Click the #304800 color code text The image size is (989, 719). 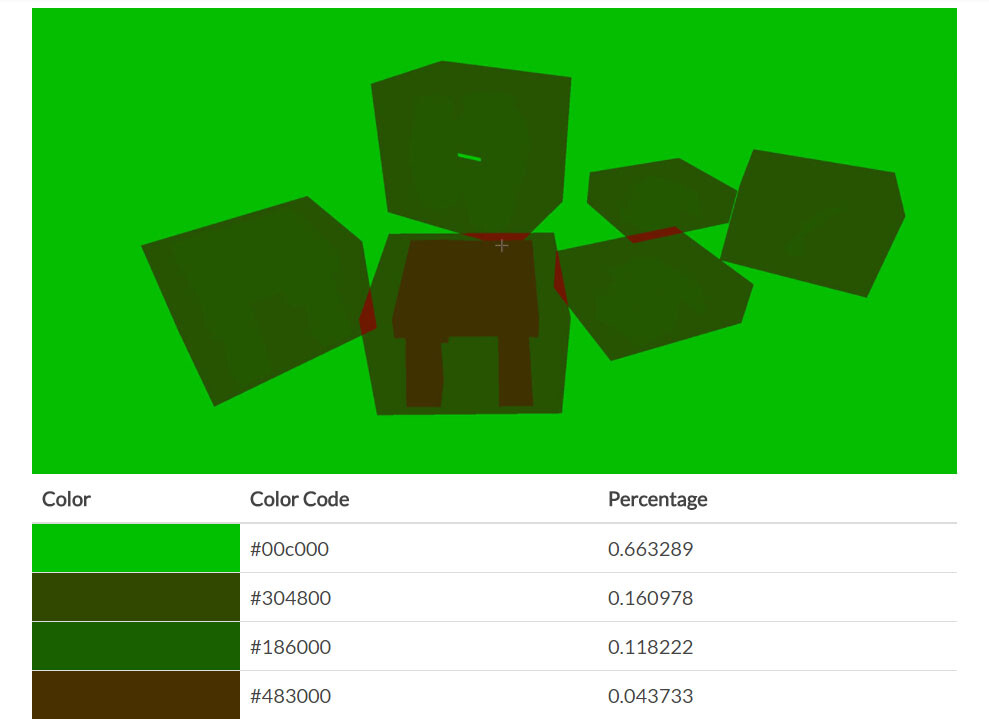(290, 598)
